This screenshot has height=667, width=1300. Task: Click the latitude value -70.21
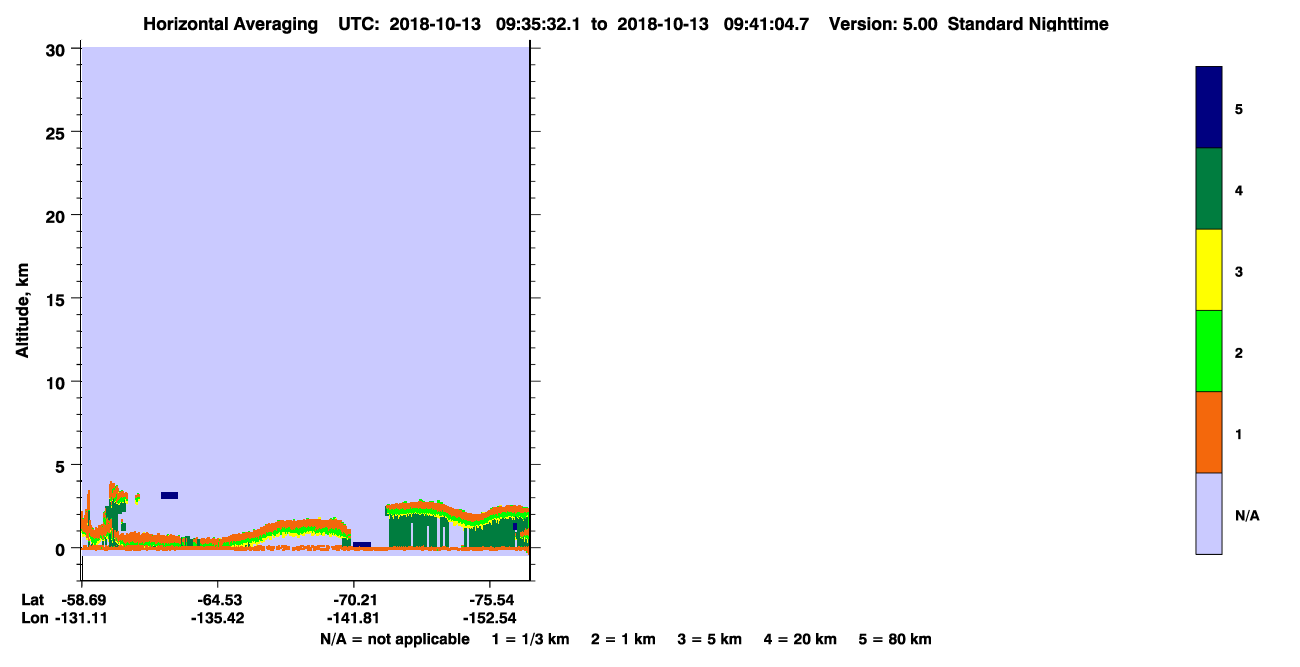click(x=354, y=600)
